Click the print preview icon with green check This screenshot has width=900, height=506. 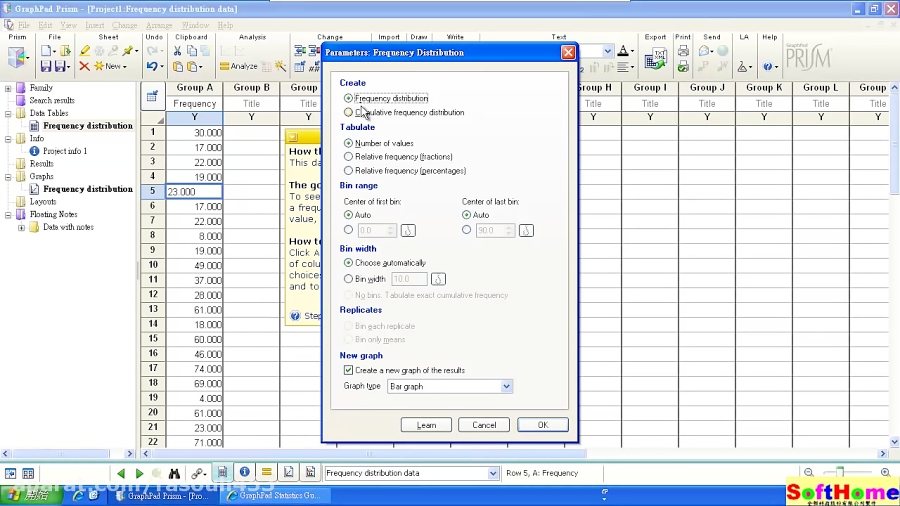coord(683,67)
